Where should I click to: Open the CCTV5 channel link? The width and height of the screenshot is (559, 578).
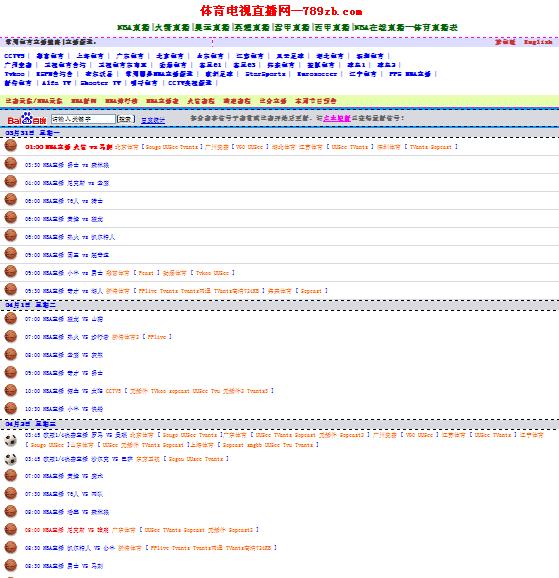click(14, 56)
